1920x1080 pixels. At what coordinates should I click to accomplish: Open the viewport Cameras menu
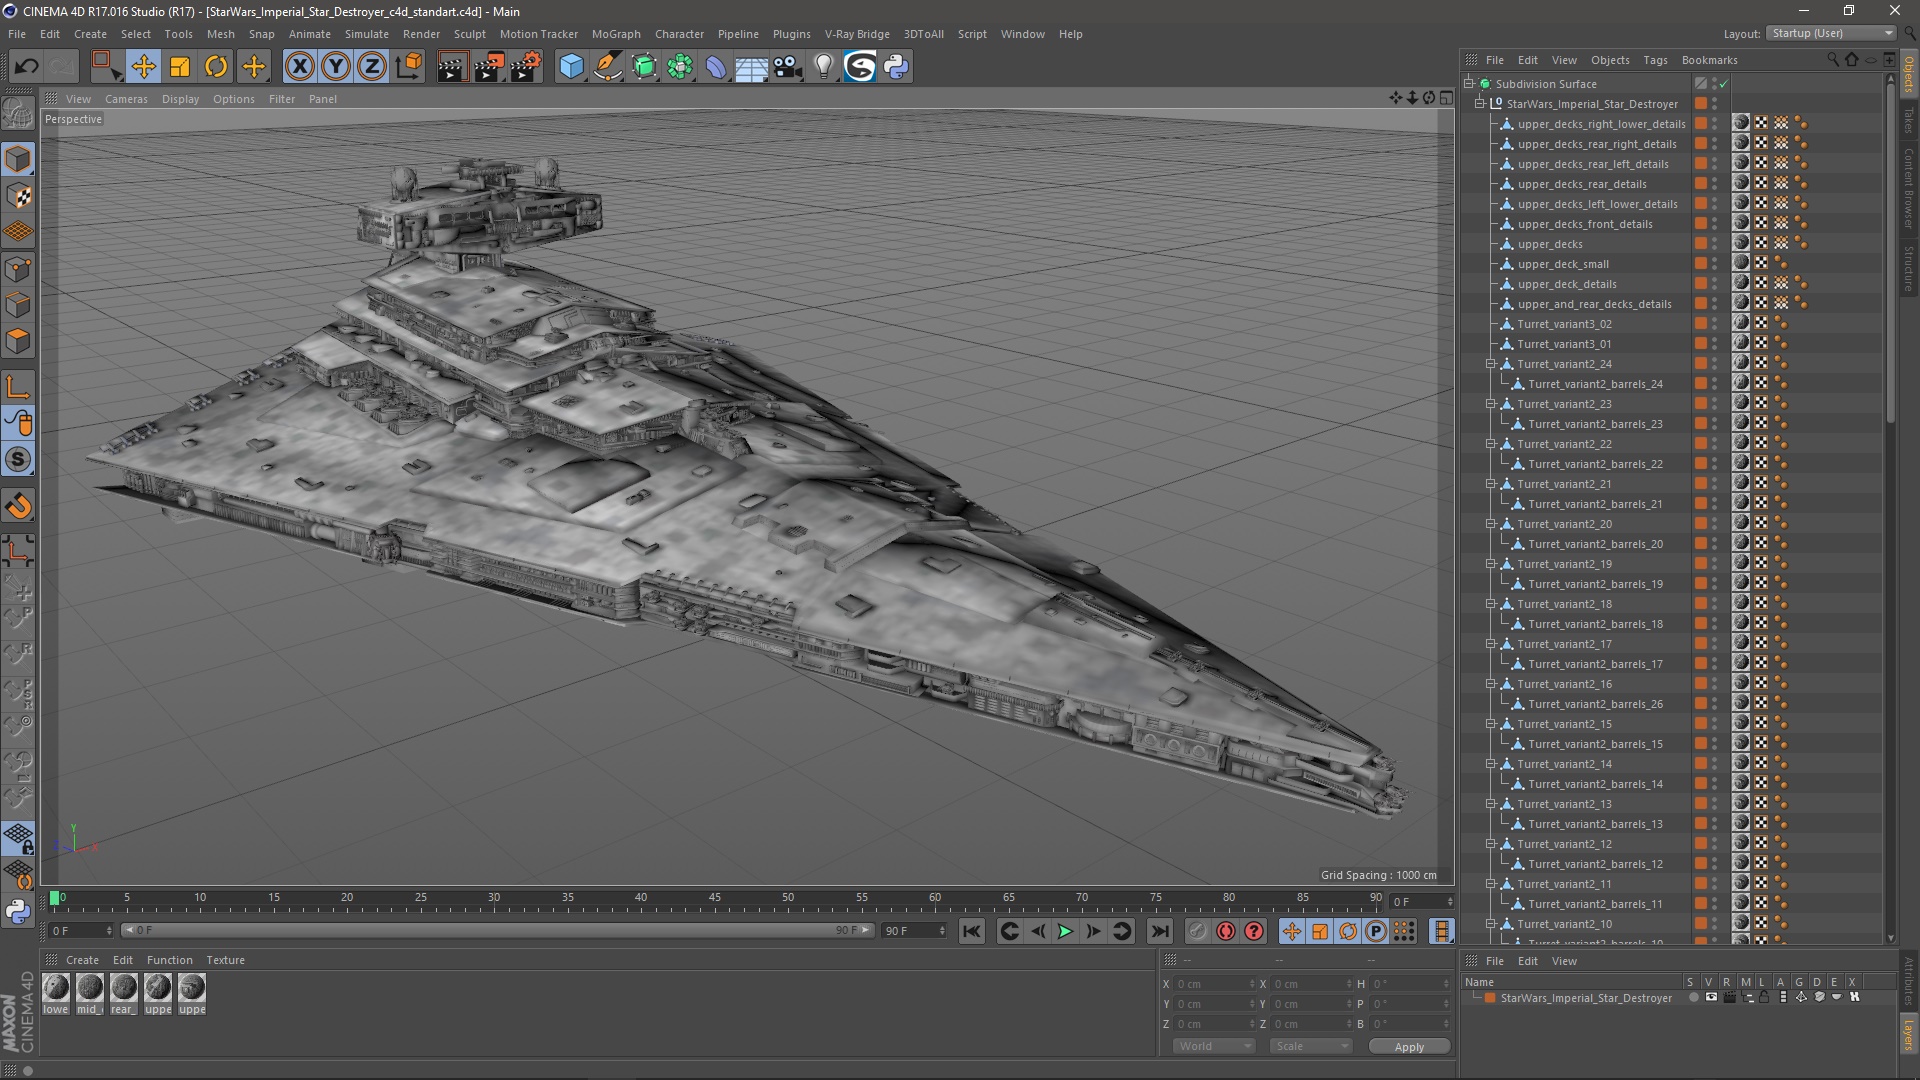pos(126,99)
